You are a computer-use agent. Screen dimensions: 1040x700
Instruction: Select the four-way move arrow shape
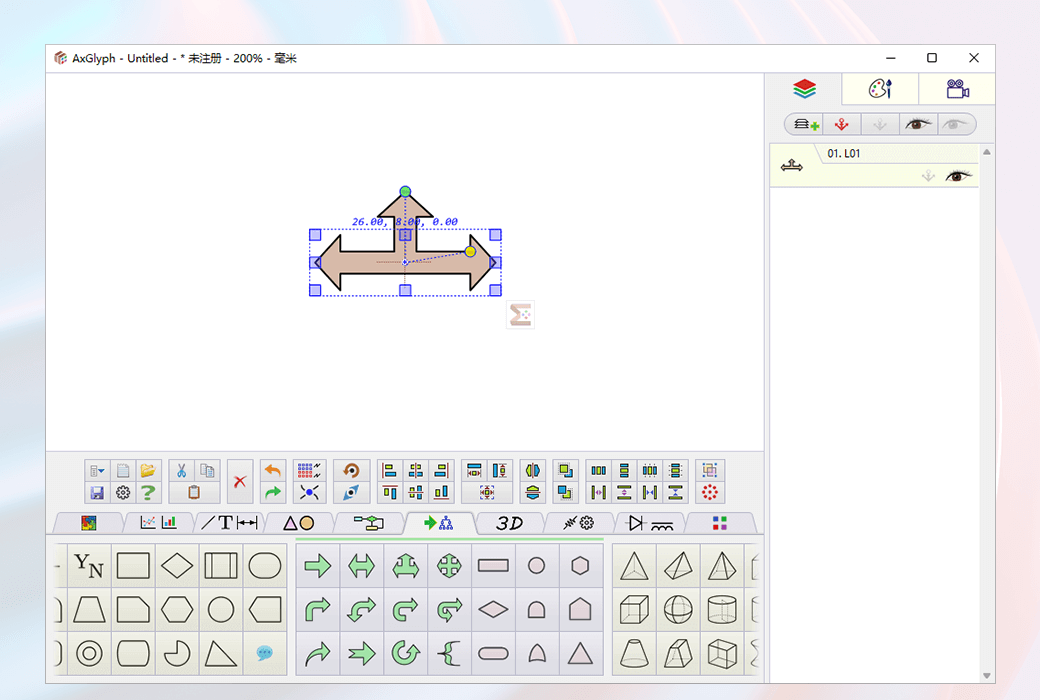tap(448, 565)
